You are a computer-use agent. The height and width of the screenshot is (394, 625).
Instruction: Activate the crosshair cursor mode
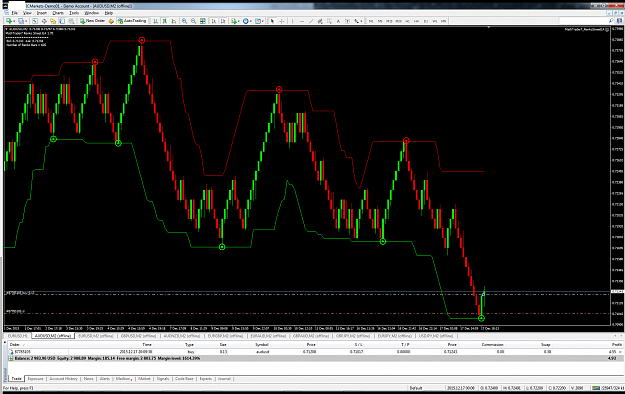281,21
